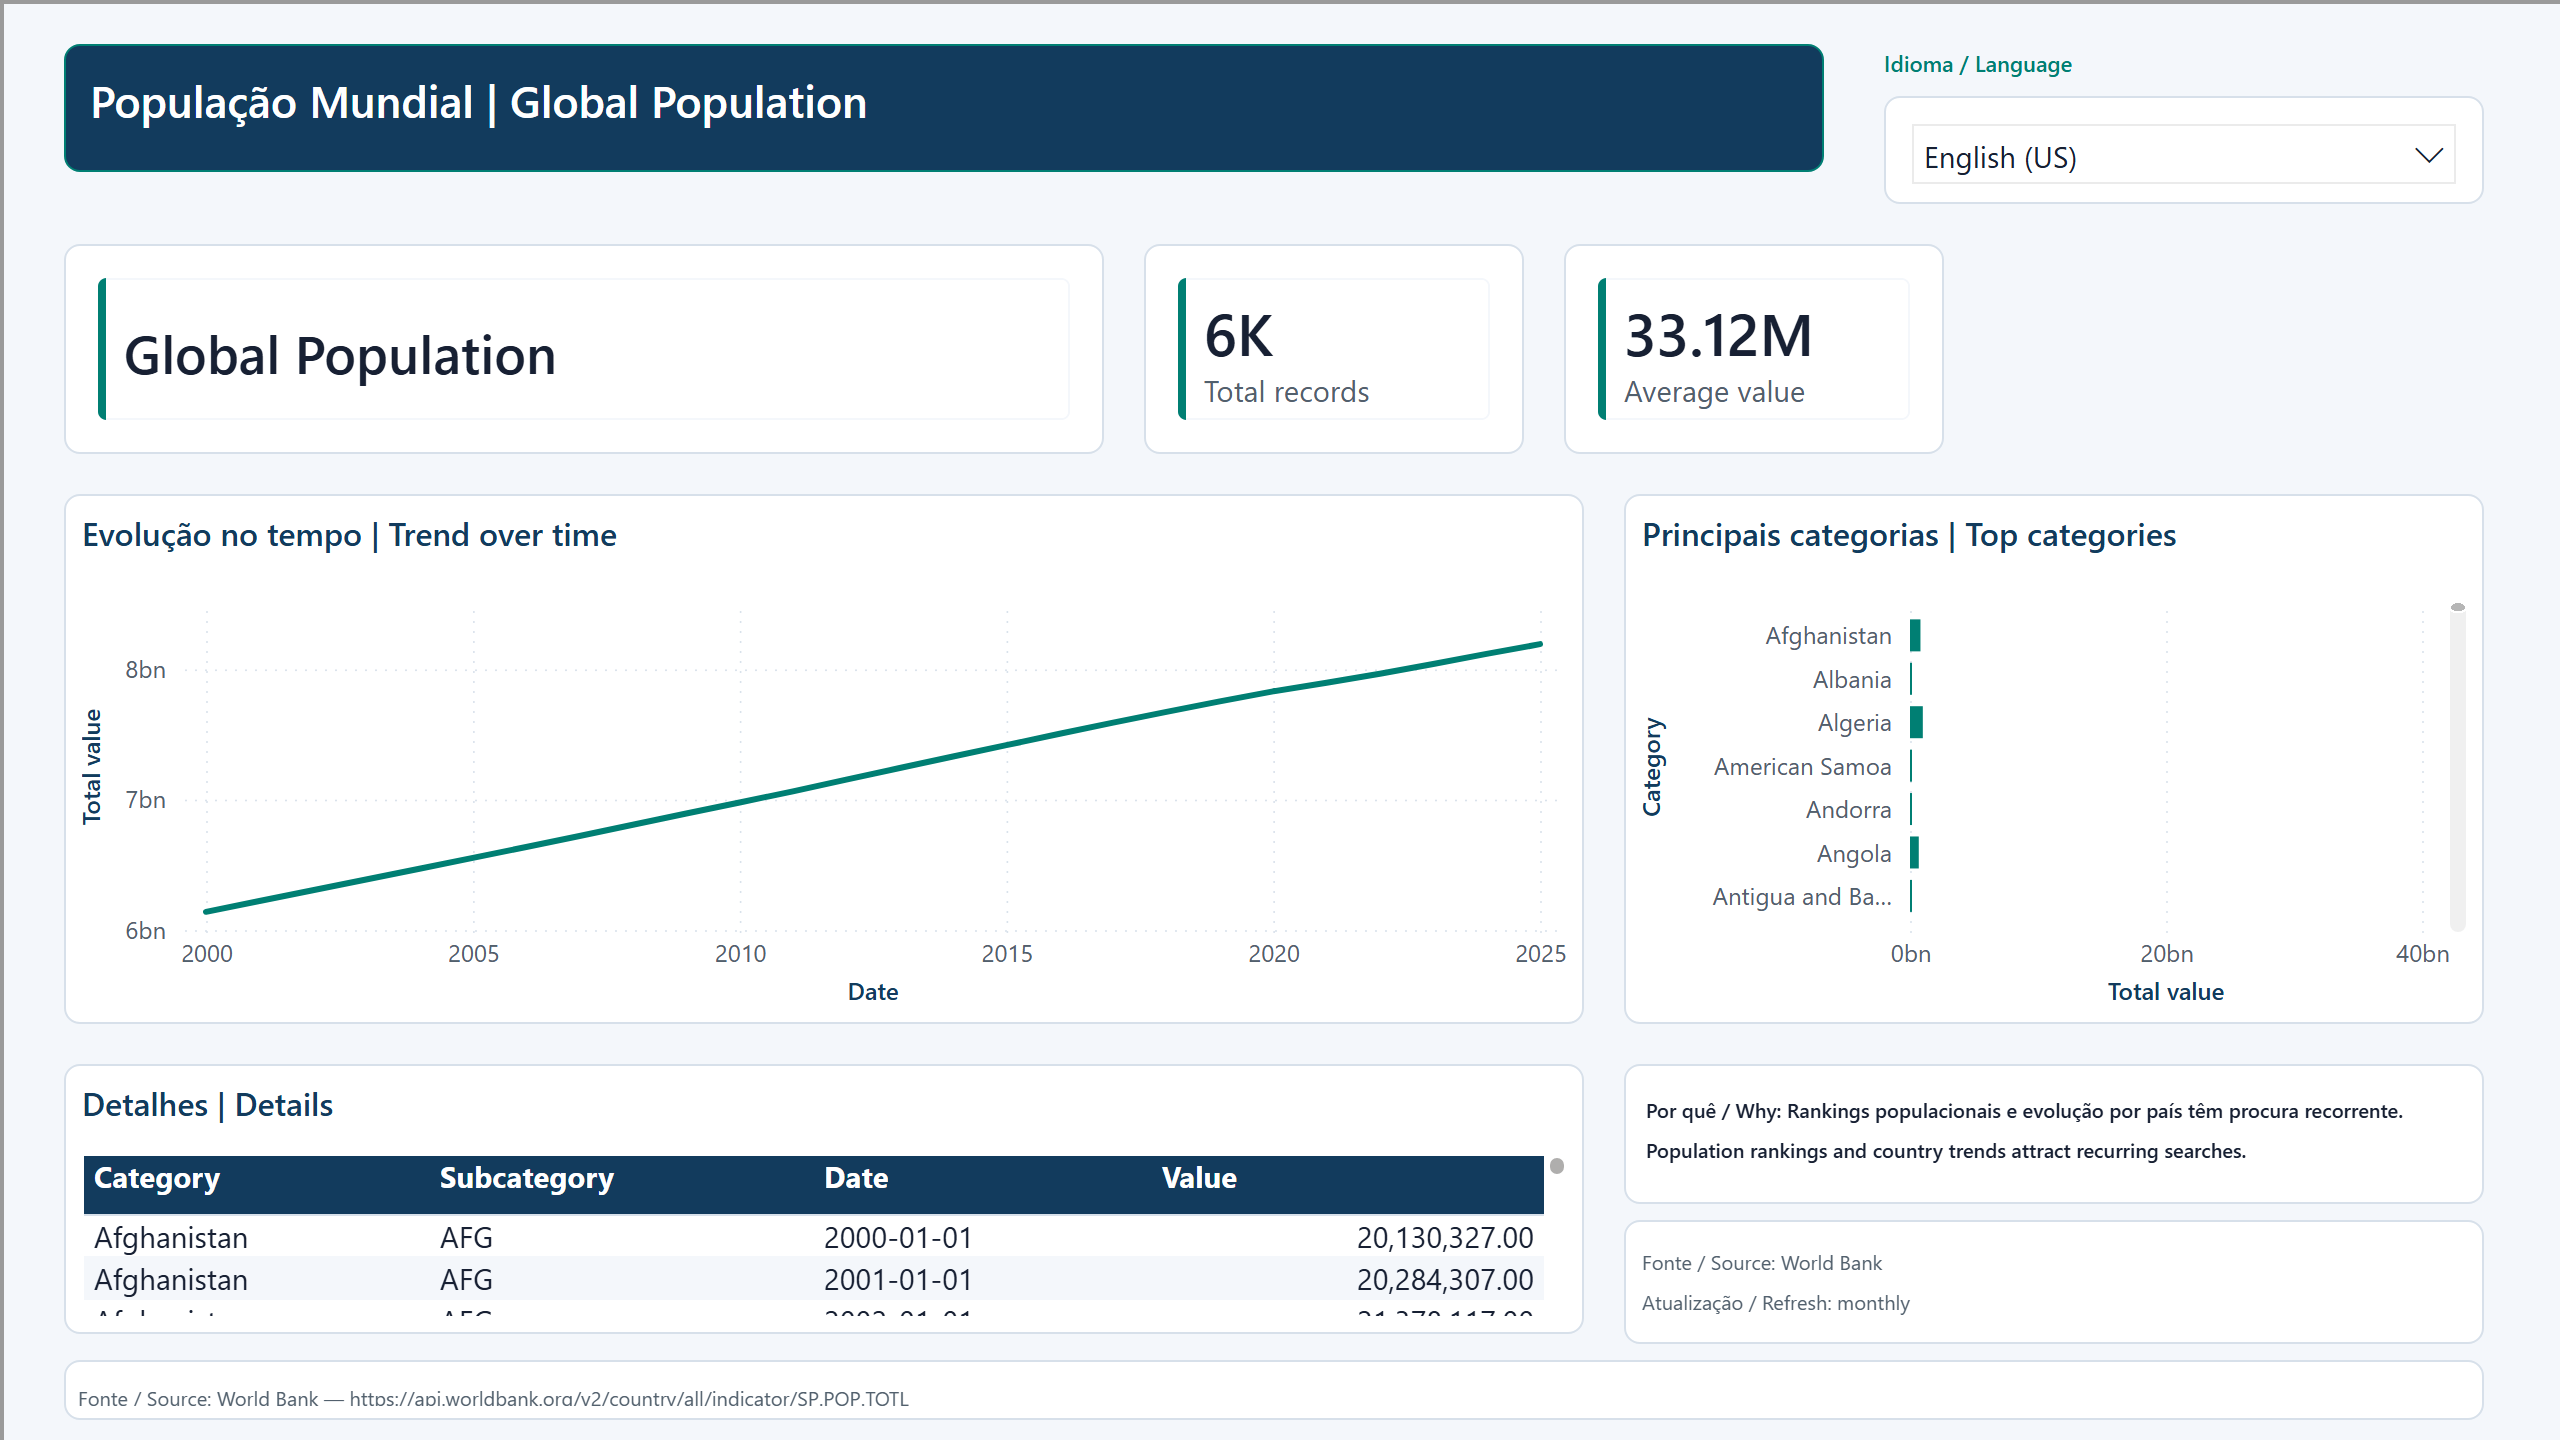Click the 20bn axis label in Top categories

2166,954
